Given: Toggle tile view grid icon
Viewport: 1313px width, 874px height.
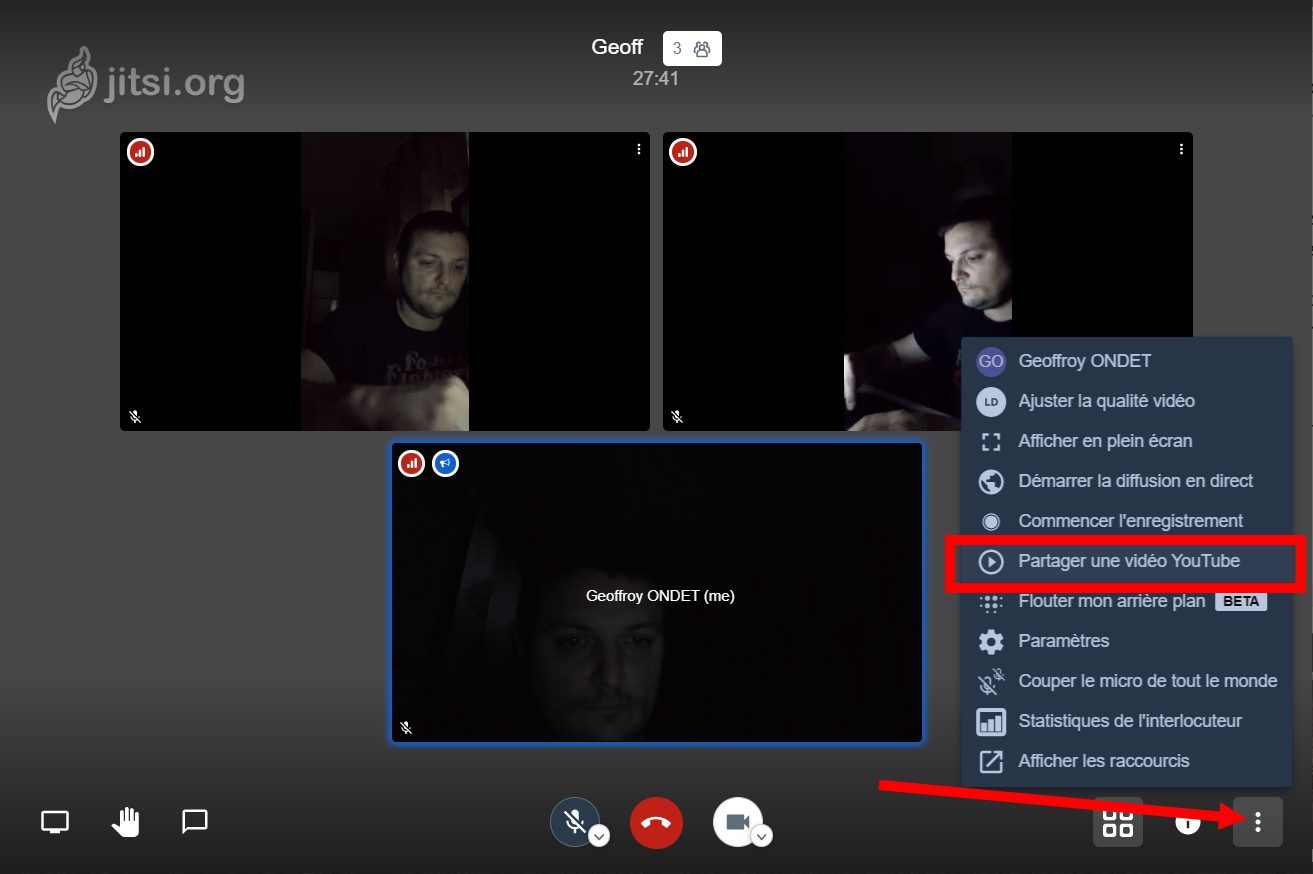Looking at the screenshot, I should (x=1118, y=822).
